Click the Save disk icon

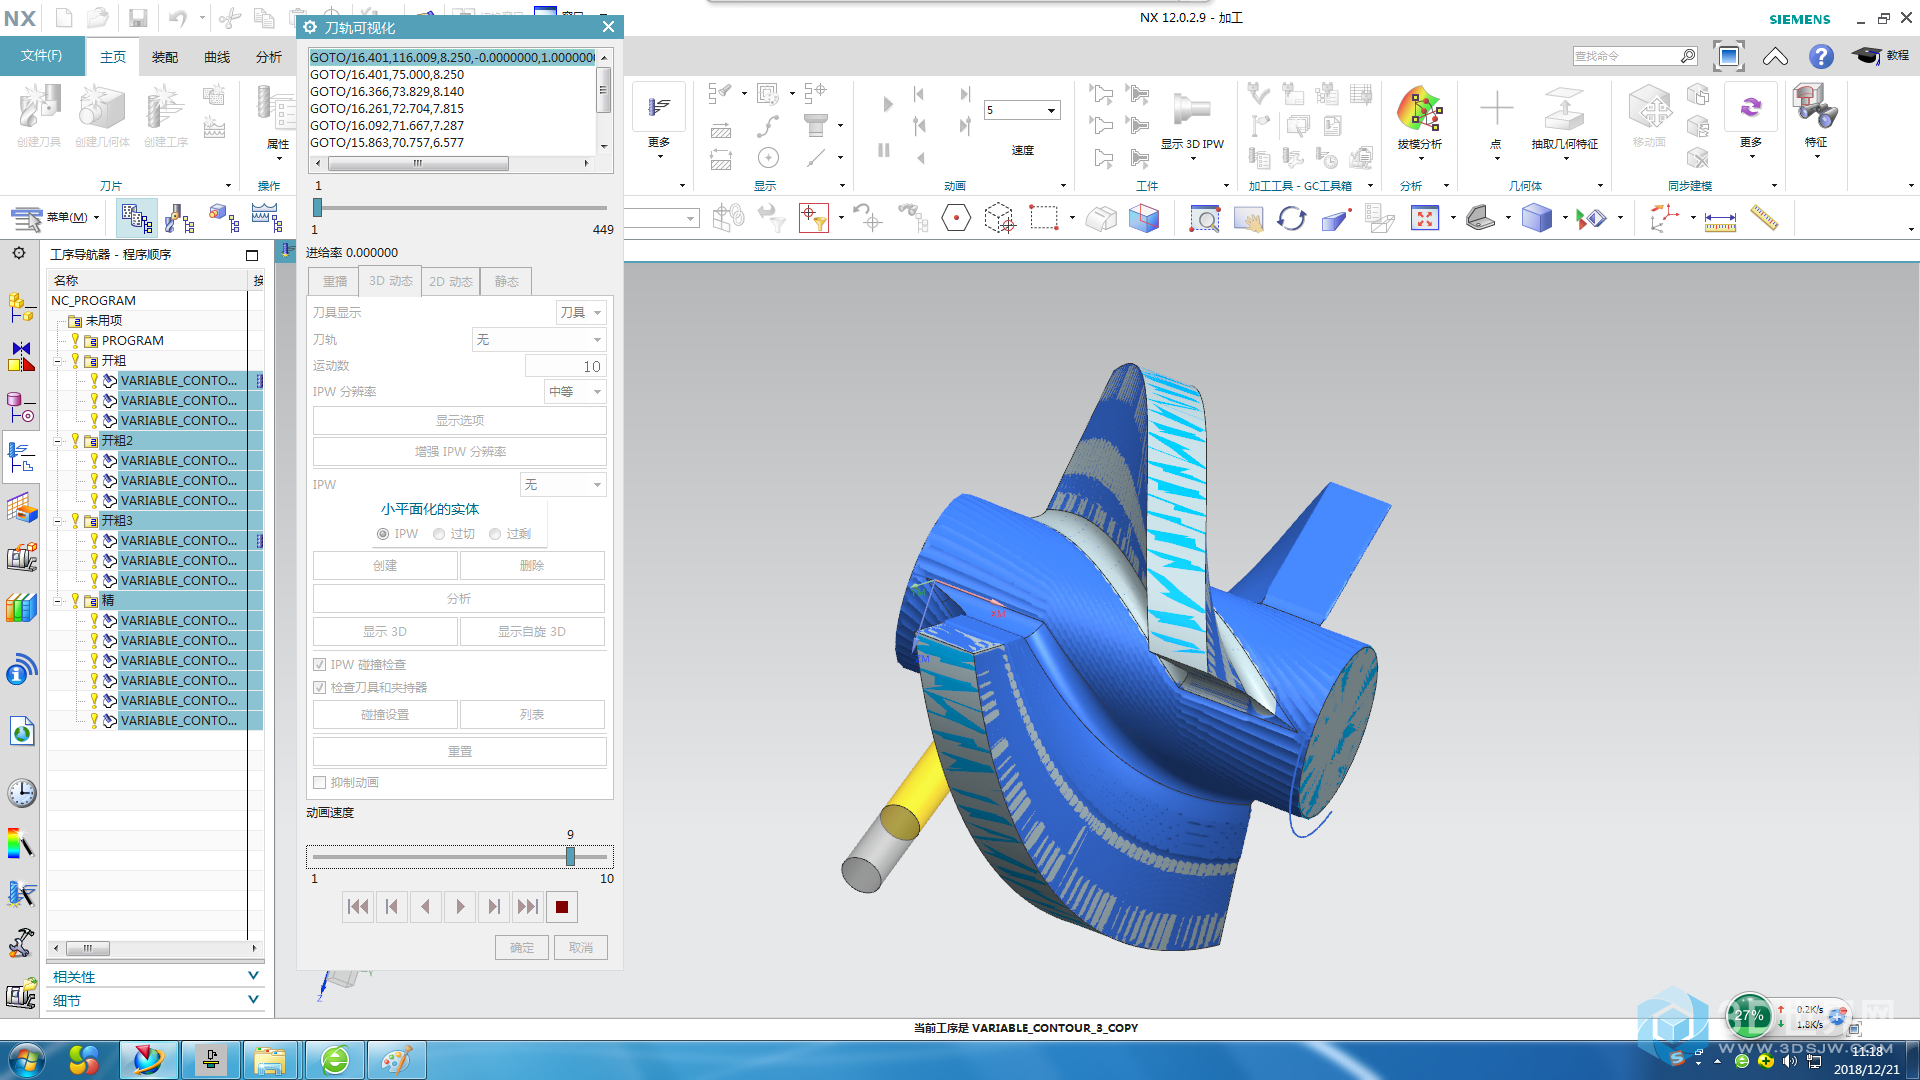tap(138, 18)
